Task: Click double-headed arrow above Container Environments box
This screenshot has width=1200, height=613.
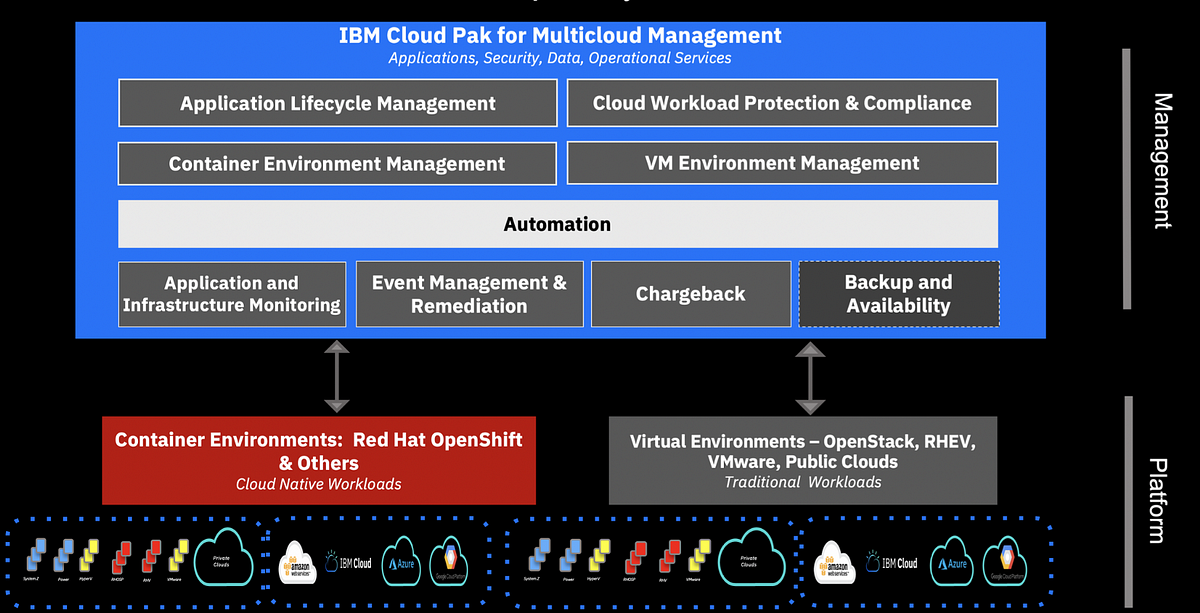Action: click(337, 376)
